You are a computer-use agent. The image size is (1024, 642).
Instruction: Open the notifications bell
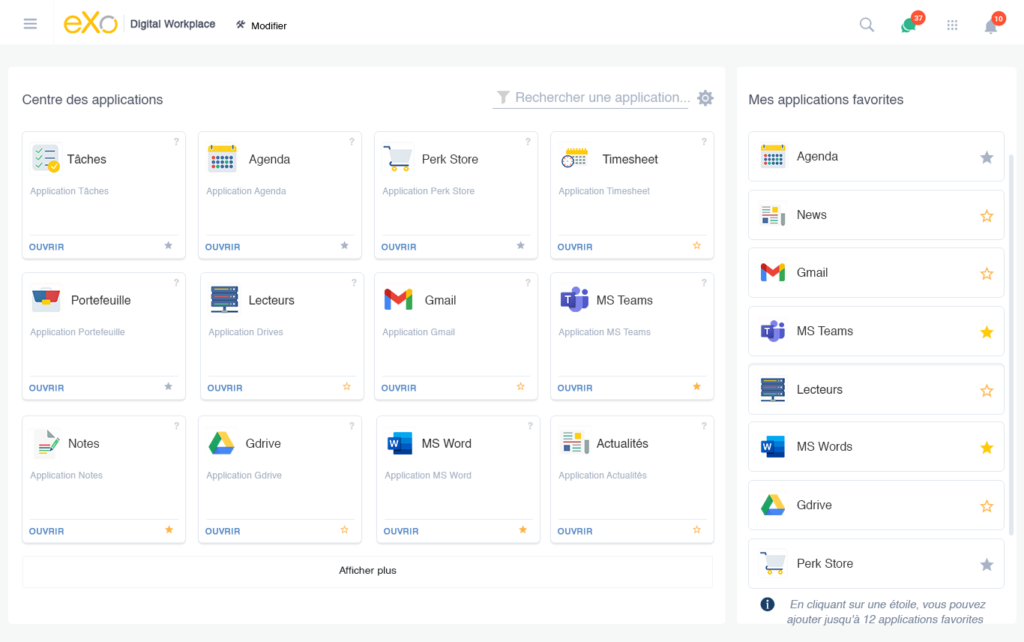coord(991,26)
